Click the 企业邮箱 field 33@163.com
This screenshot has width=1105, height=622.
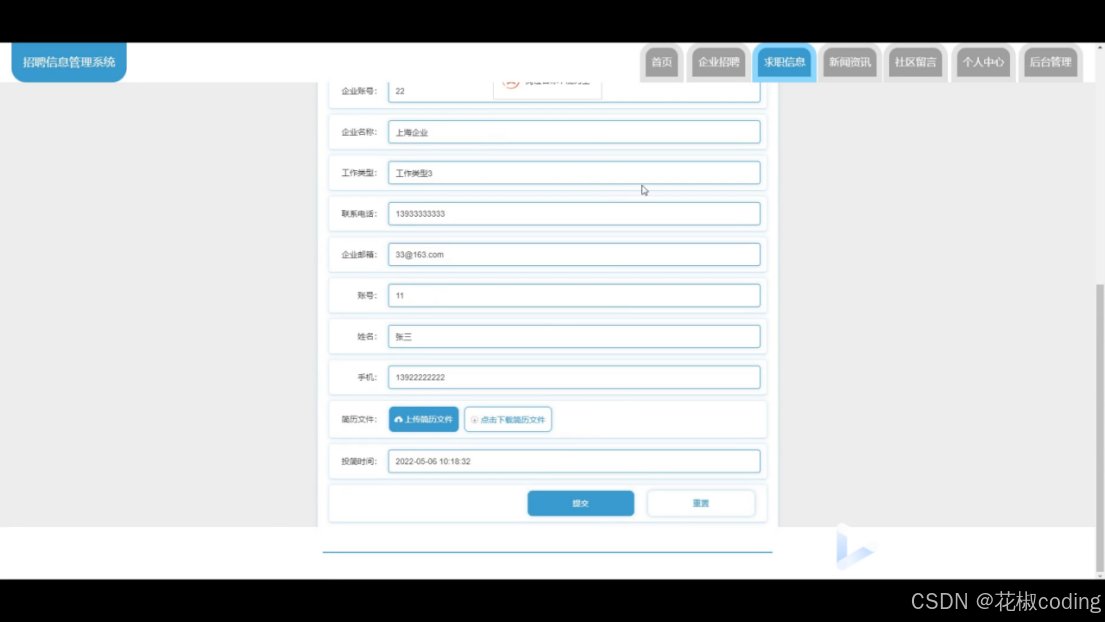tap(574, 254)
